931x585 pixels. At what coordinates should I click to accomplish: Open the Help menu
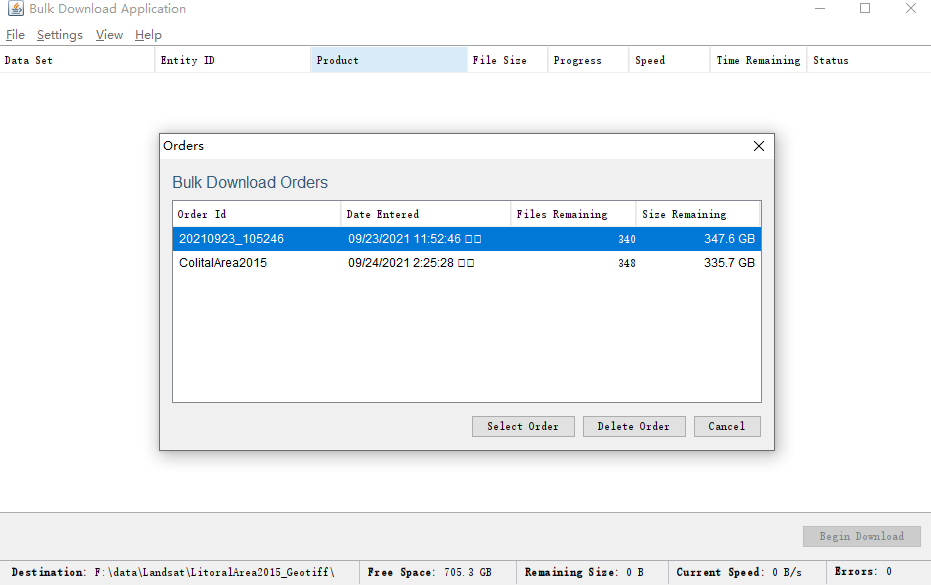point(148,35)
